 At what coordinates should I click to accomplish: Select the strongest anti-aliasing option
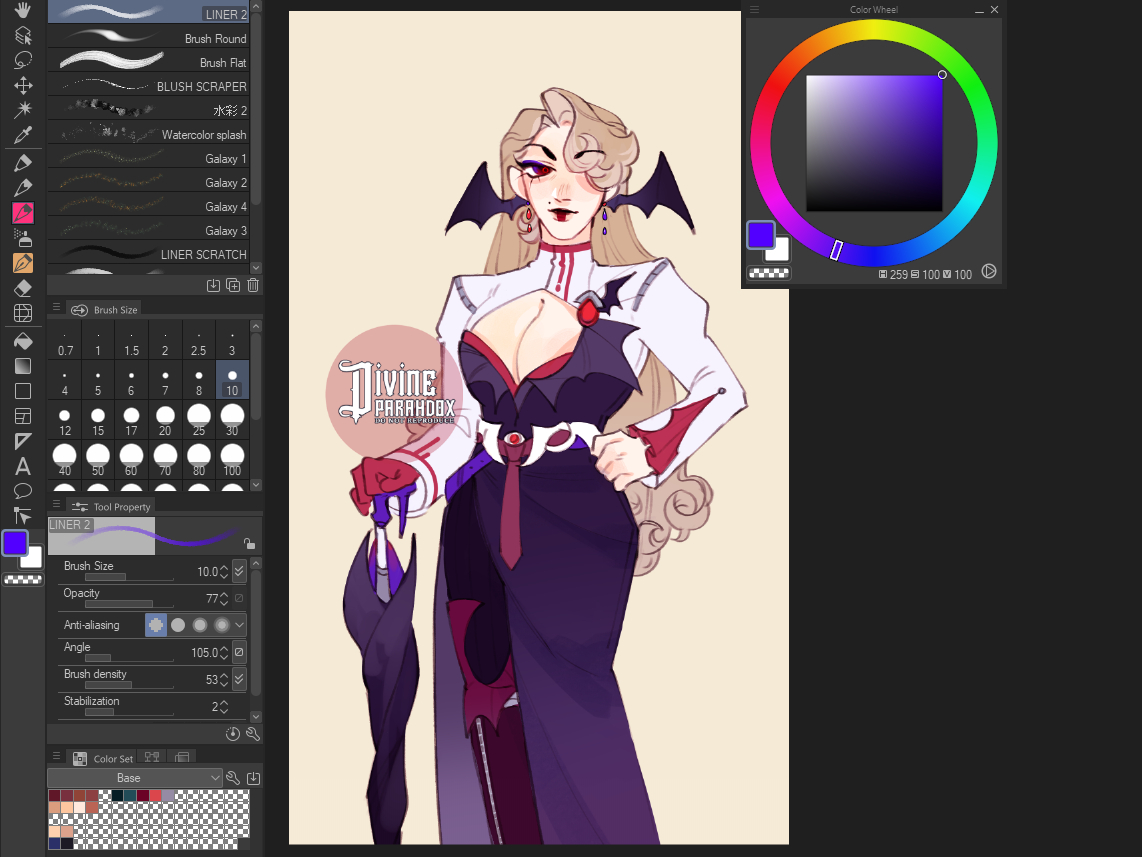coord(222,625)
